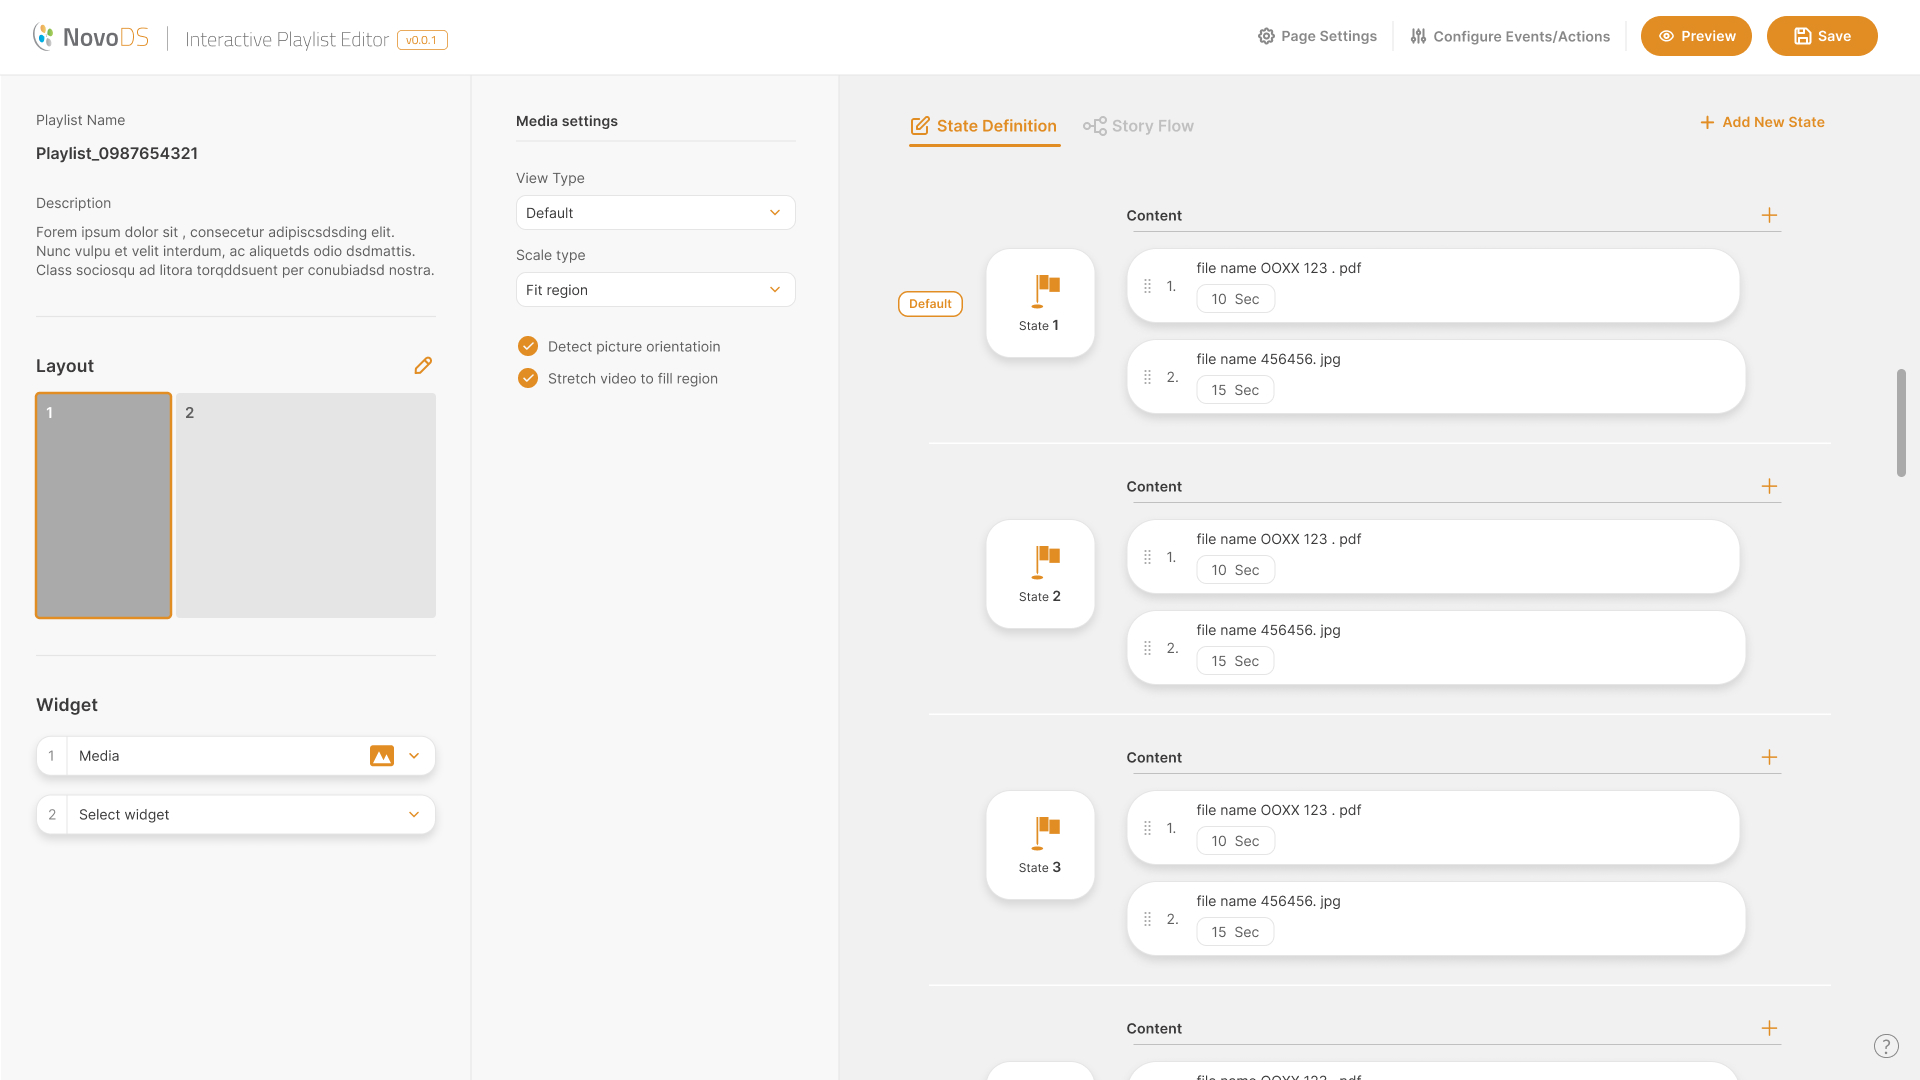Open the Scale type Fit region dropdown
The width and height of the screenshot is (1920, 1080).
(x=655, y=290)
